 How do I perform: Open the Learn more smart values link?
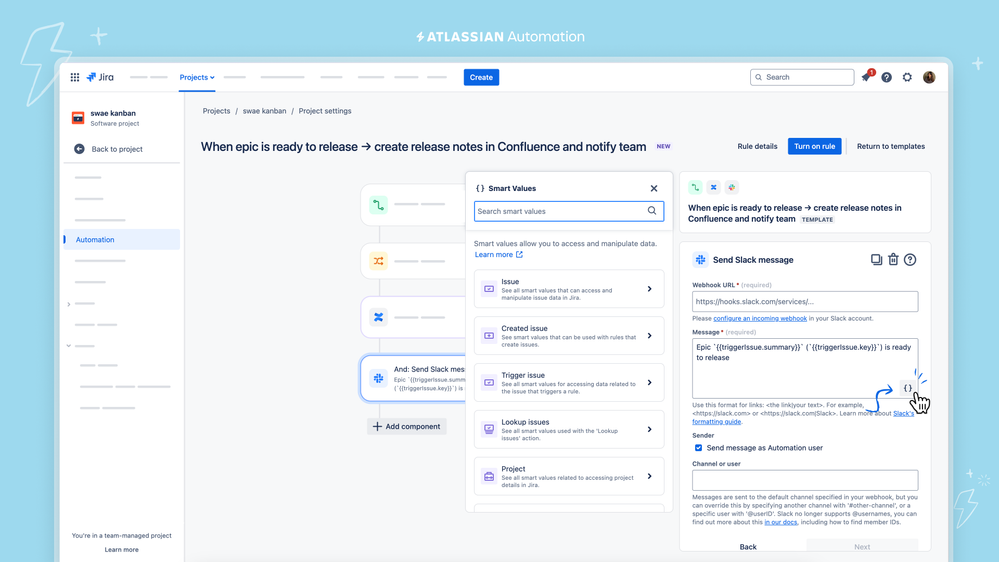pos(499,254)
